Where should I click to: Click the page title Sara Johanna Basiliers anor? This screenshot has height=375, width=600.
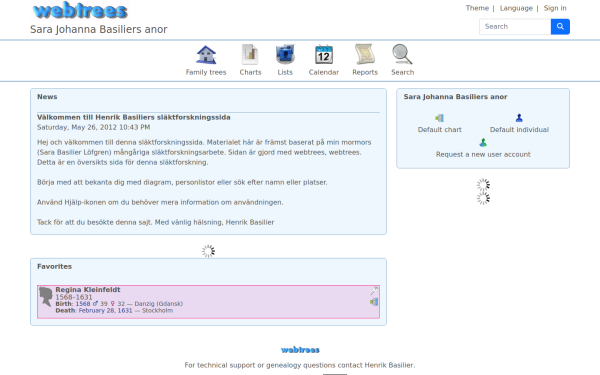tap(99, 29)
